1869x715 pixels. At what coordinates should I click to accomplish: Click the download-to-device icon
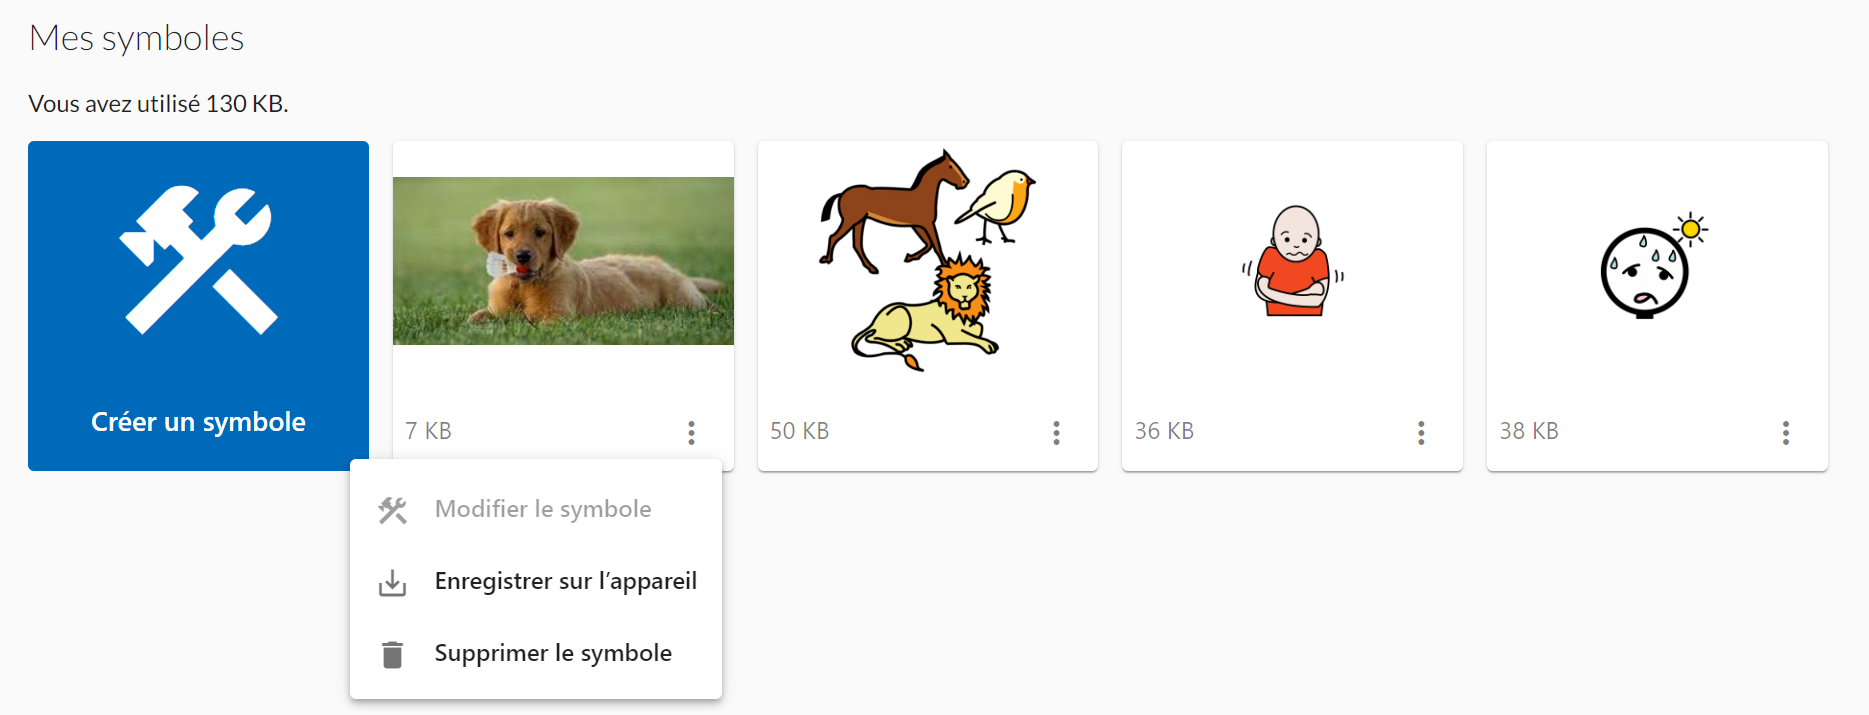(x=392, y=583)
